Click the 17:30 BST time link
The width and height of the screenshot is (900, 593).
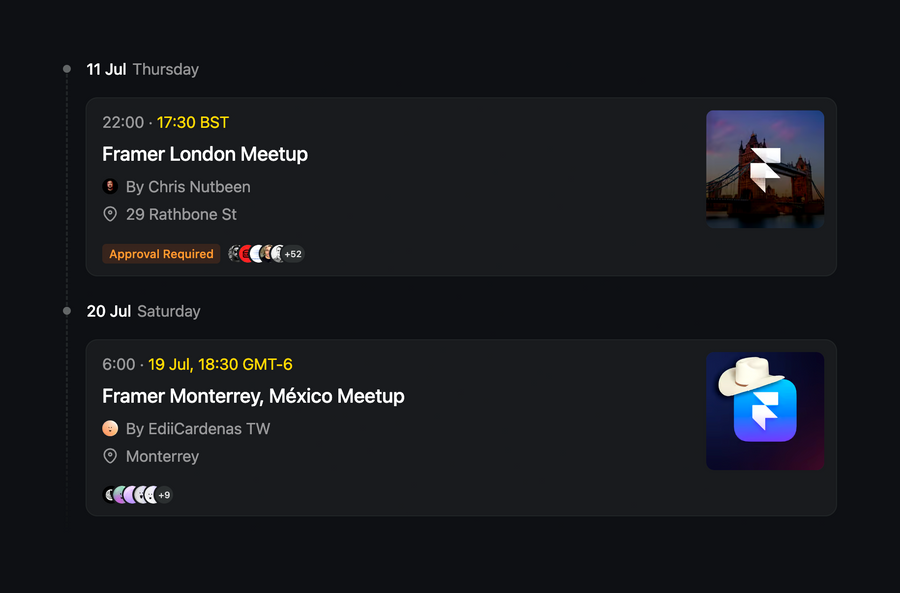pyautogui.click(x=194, y=122)
